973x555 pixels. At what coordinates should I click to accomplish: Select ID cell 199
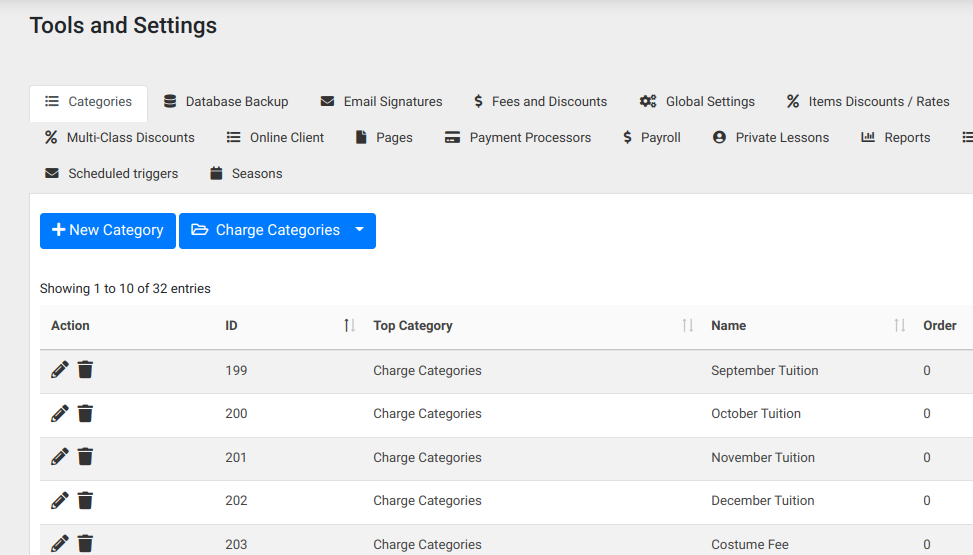[236, 371]
